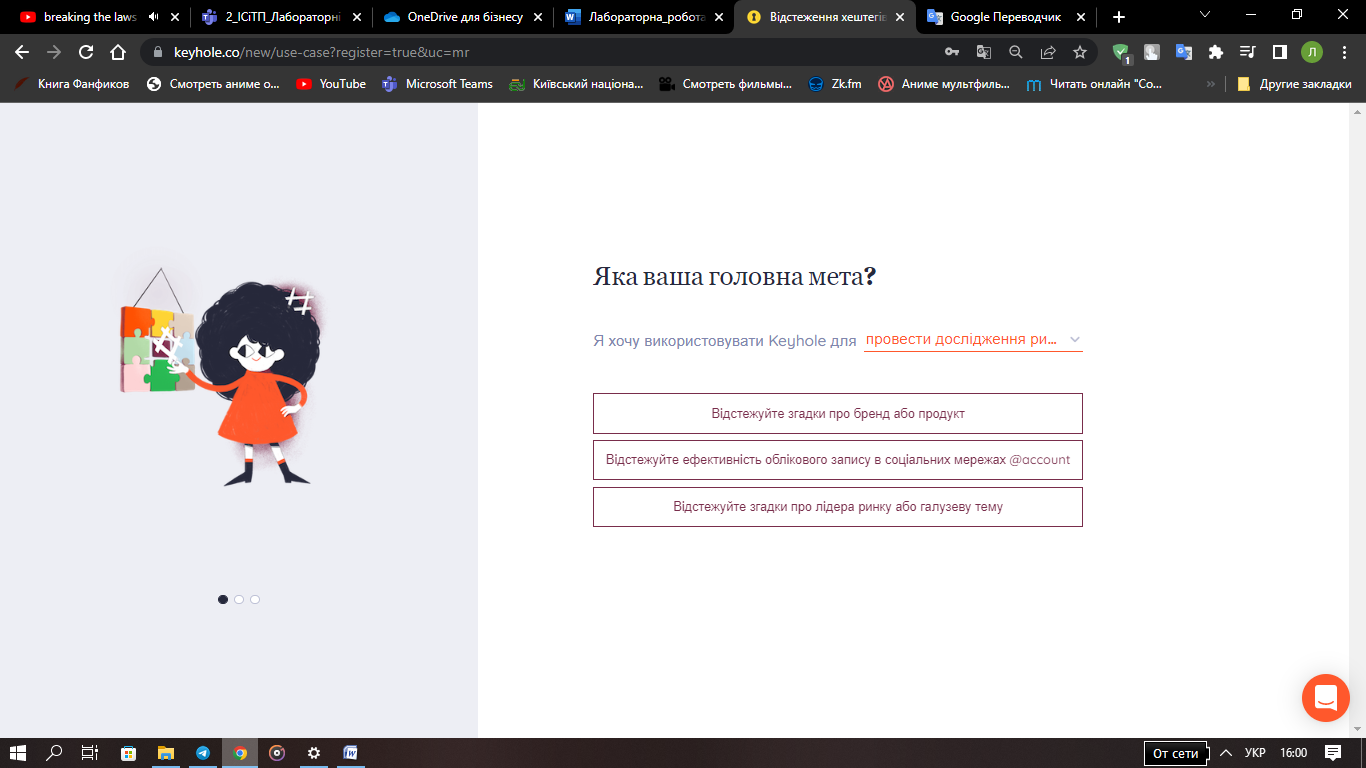Open the Аниме мультфиль... bookmark
The height and width of the screenshot is (768, 1366).
(x=944, y=84)
